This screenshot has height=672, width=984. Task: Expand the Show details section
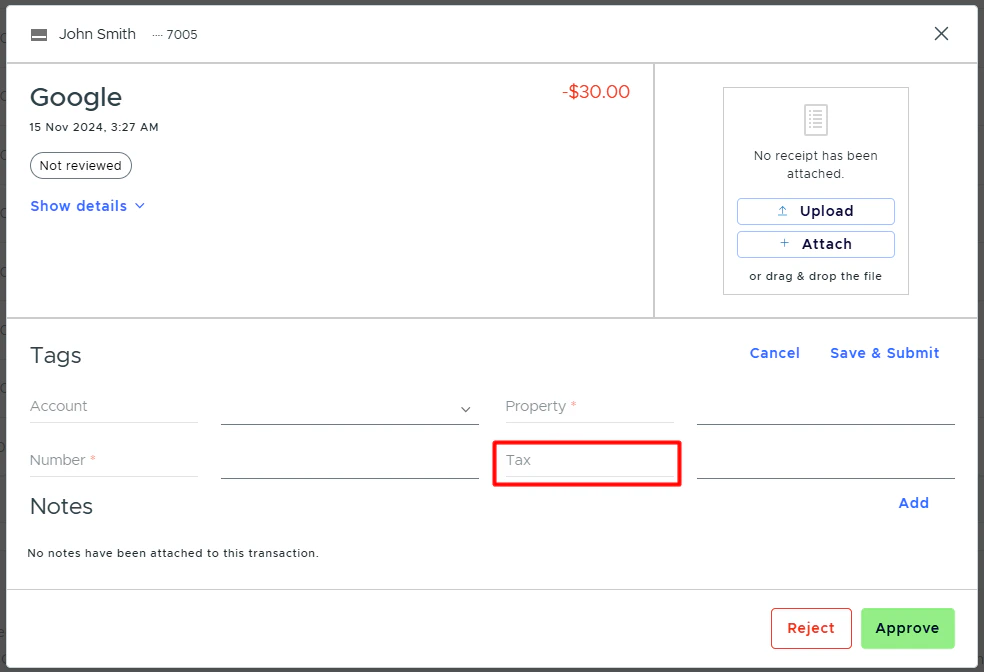click(87, 206)
